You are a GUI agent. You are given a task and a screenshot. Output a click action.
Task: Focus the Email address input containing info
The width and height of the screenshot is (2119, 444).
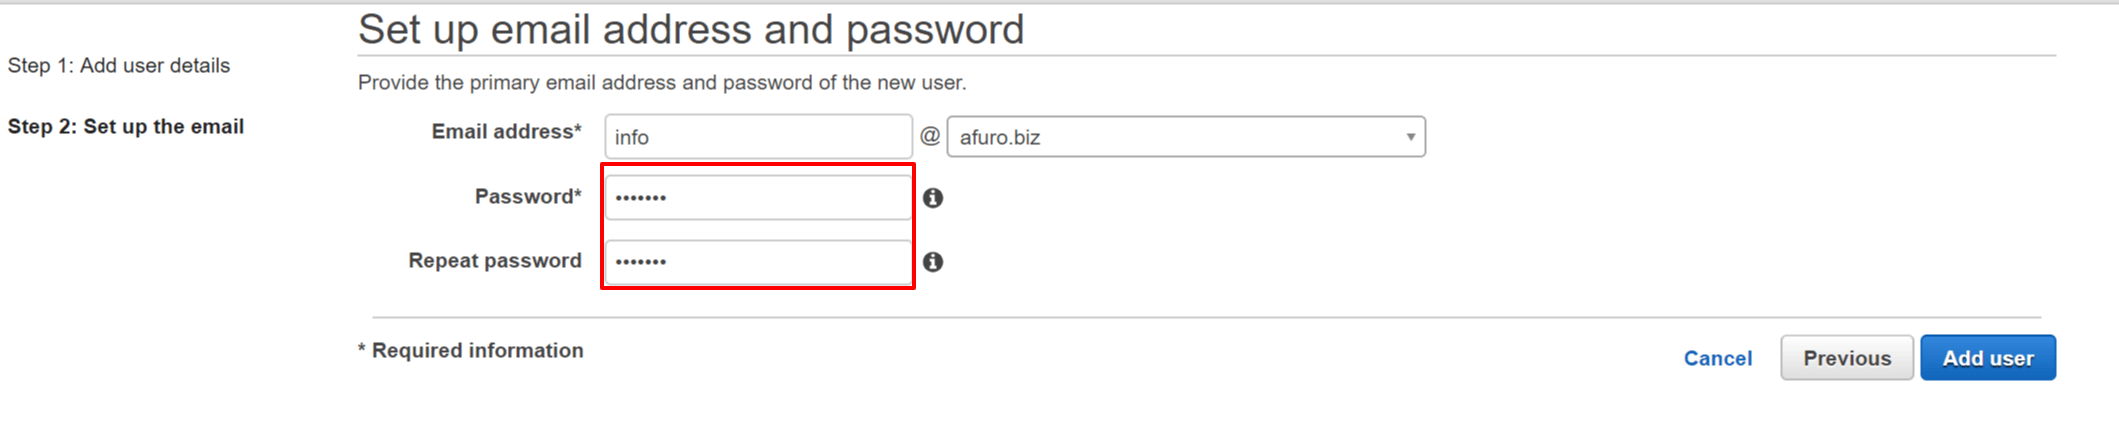[757, 137]
